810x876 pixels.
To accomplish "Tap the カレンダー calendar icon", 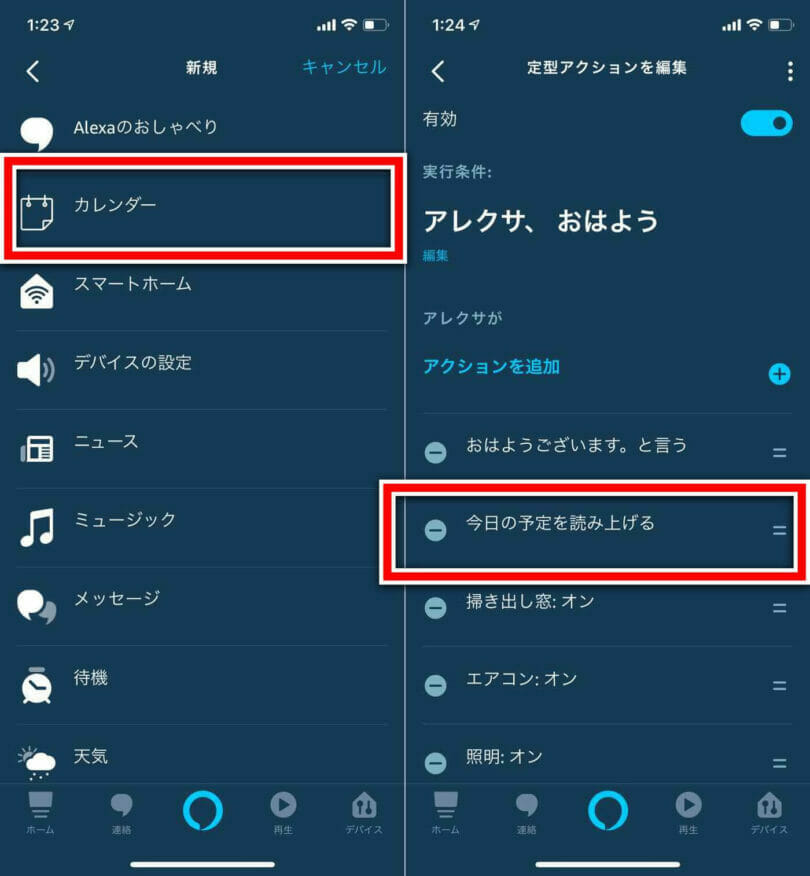I will 37,212.
